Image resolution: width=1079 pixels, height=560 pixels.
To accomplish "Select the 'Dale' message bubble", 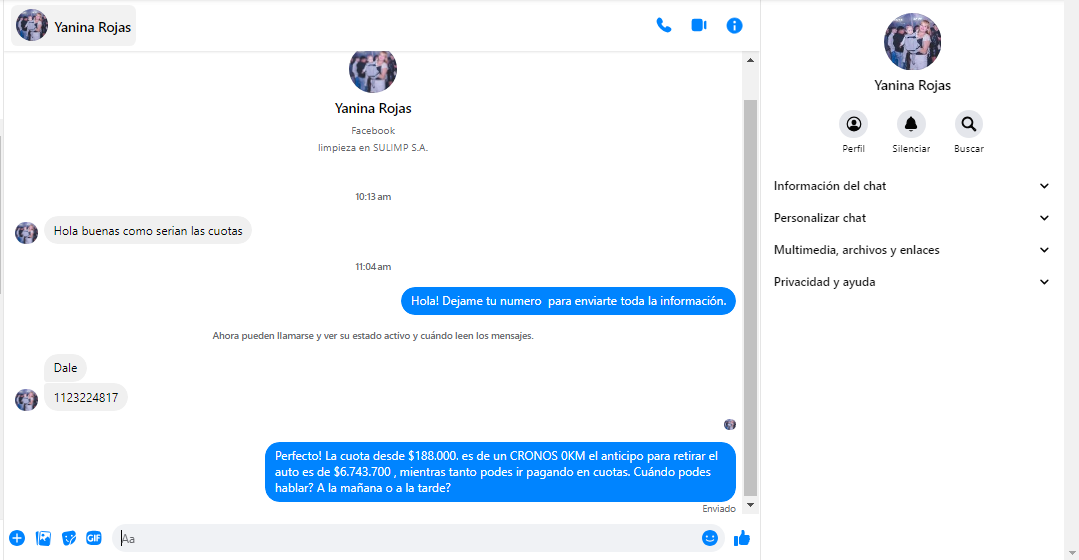I will tap(65, 367).
